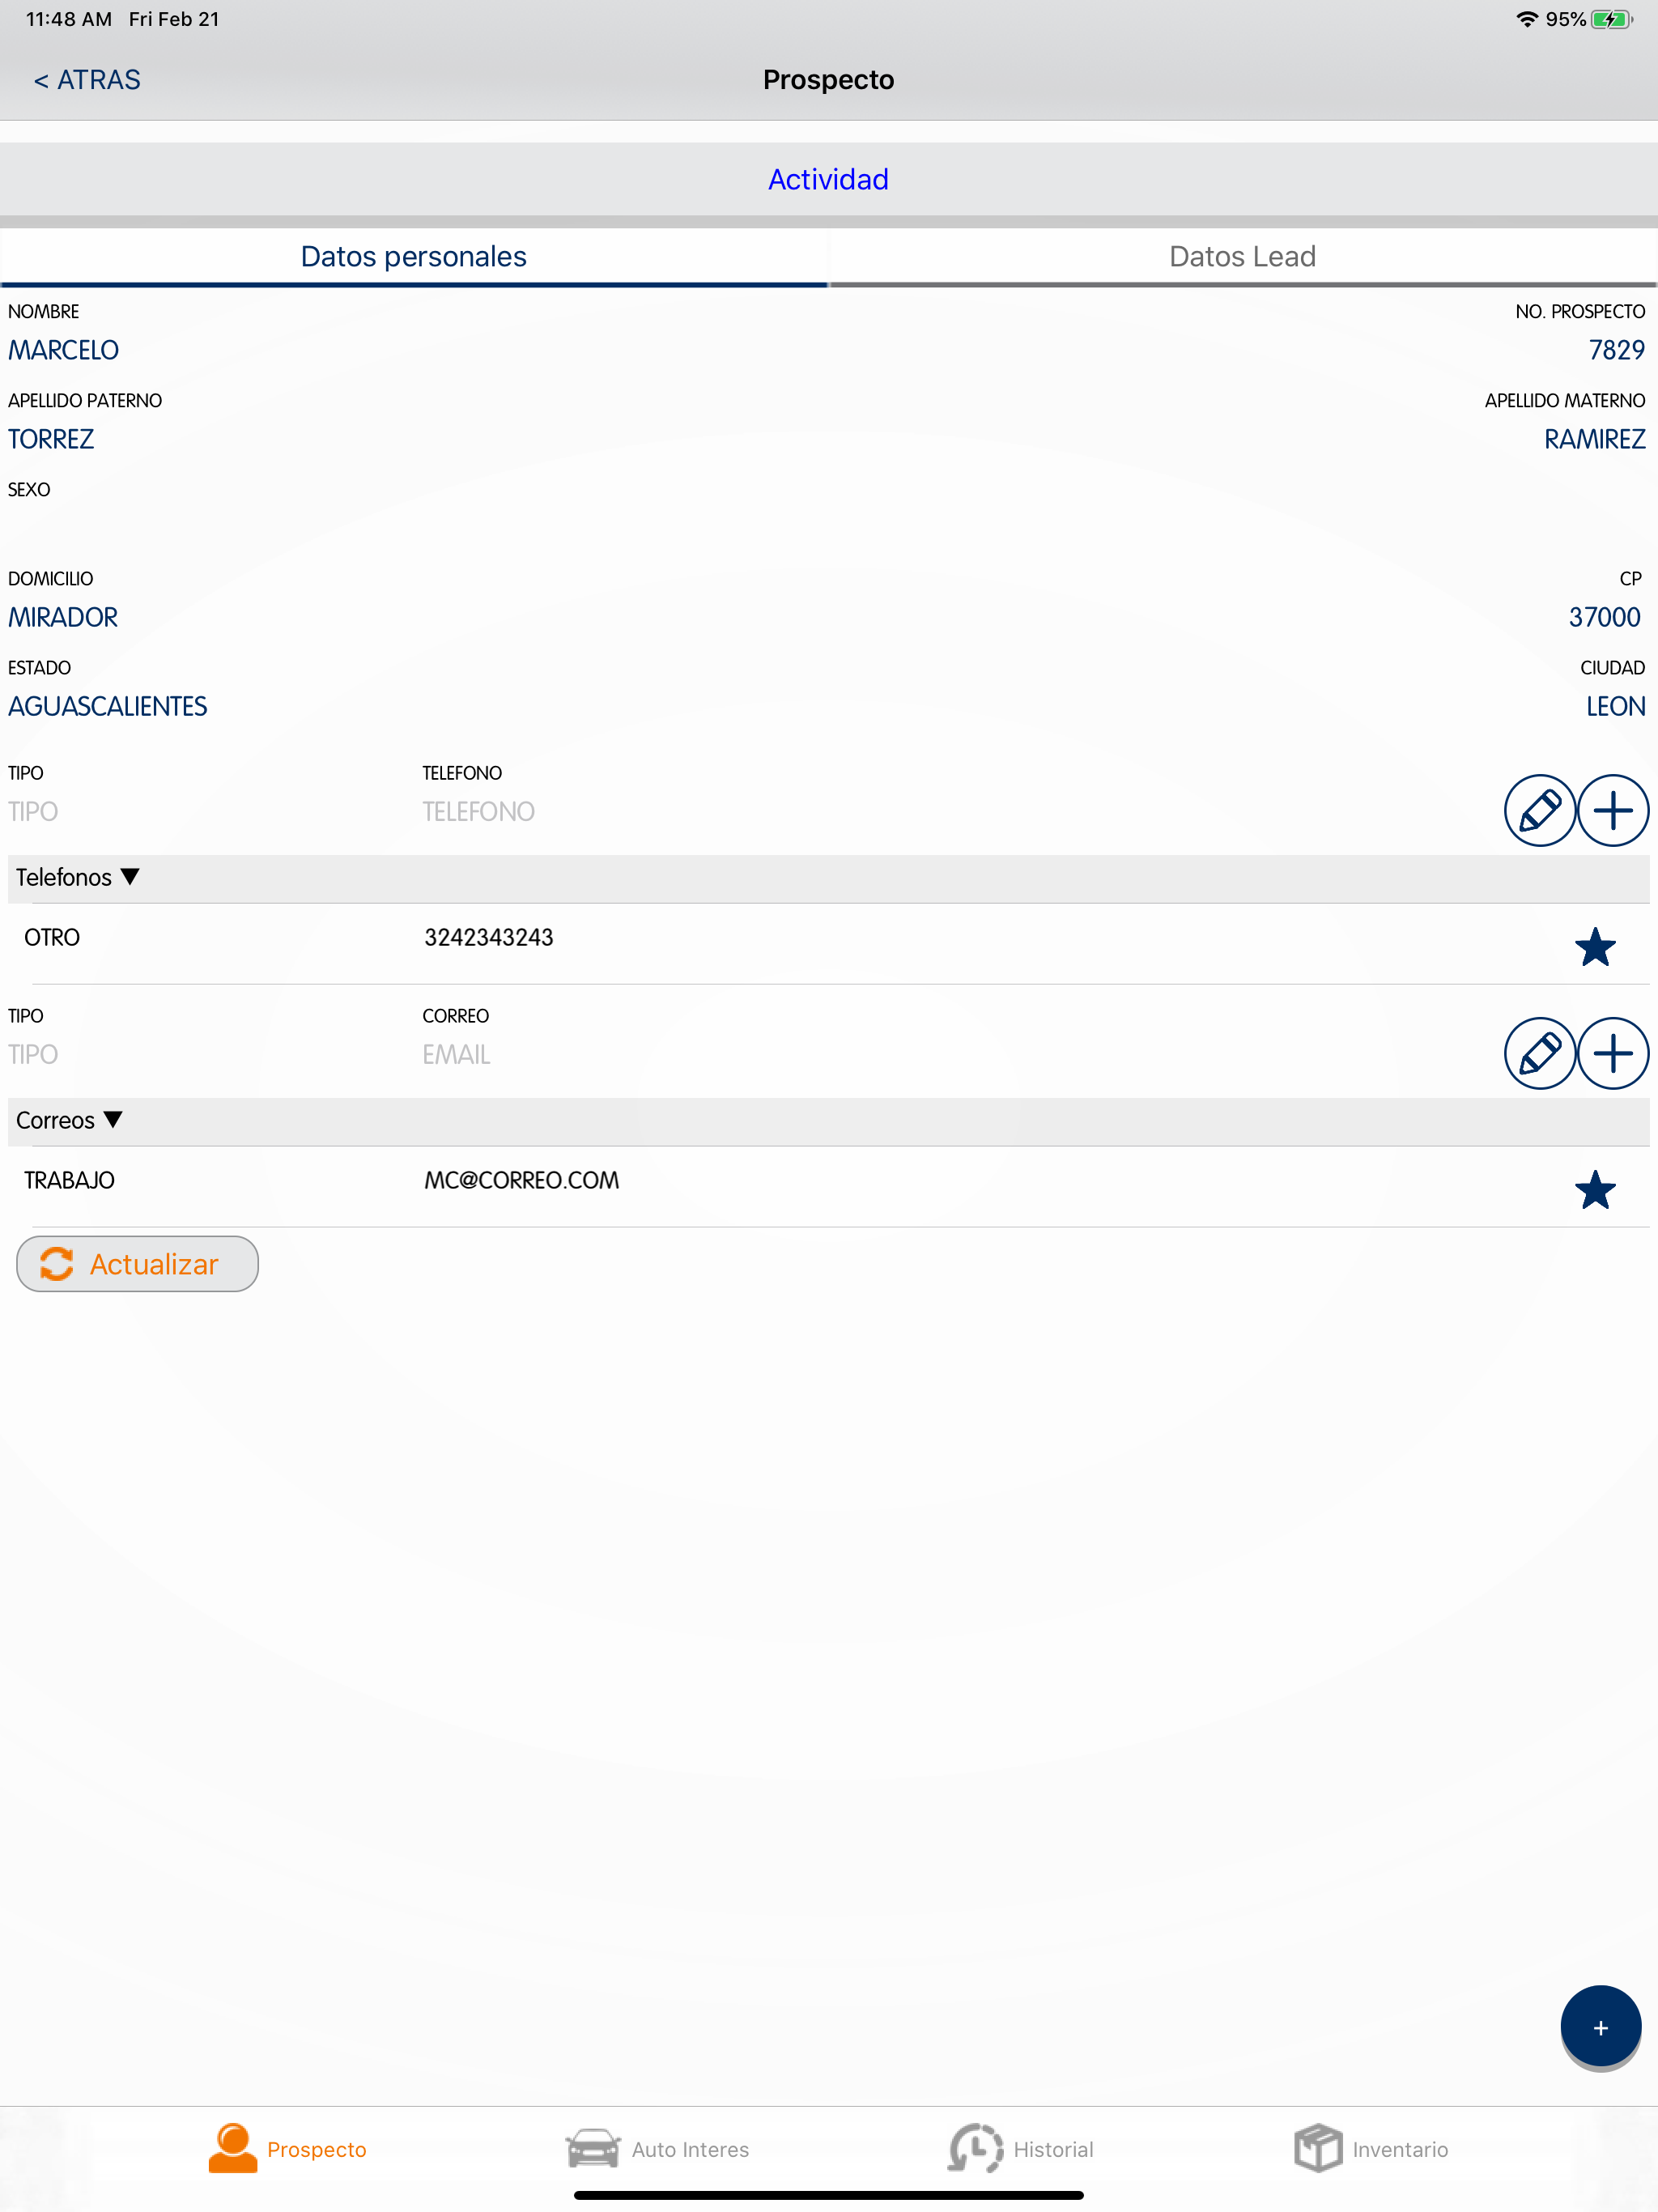Image resolution: width=1658 pixels, height=2212 pixels.
Task: Go back with the ATRAS button
Action: click(87, 80)
